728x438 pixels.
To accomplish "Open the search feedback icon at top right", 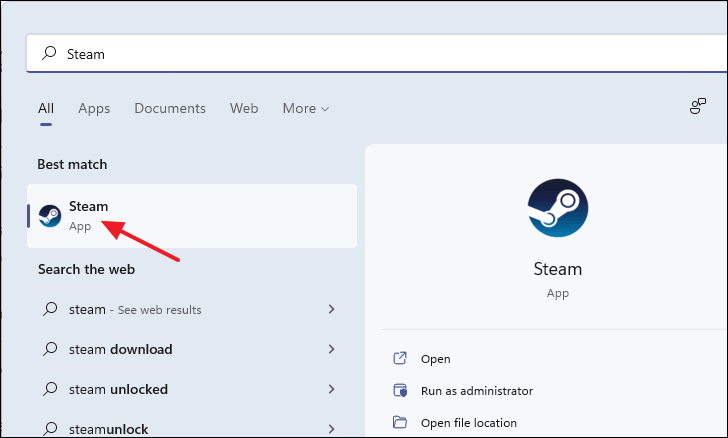I will [x=697, y=106].
